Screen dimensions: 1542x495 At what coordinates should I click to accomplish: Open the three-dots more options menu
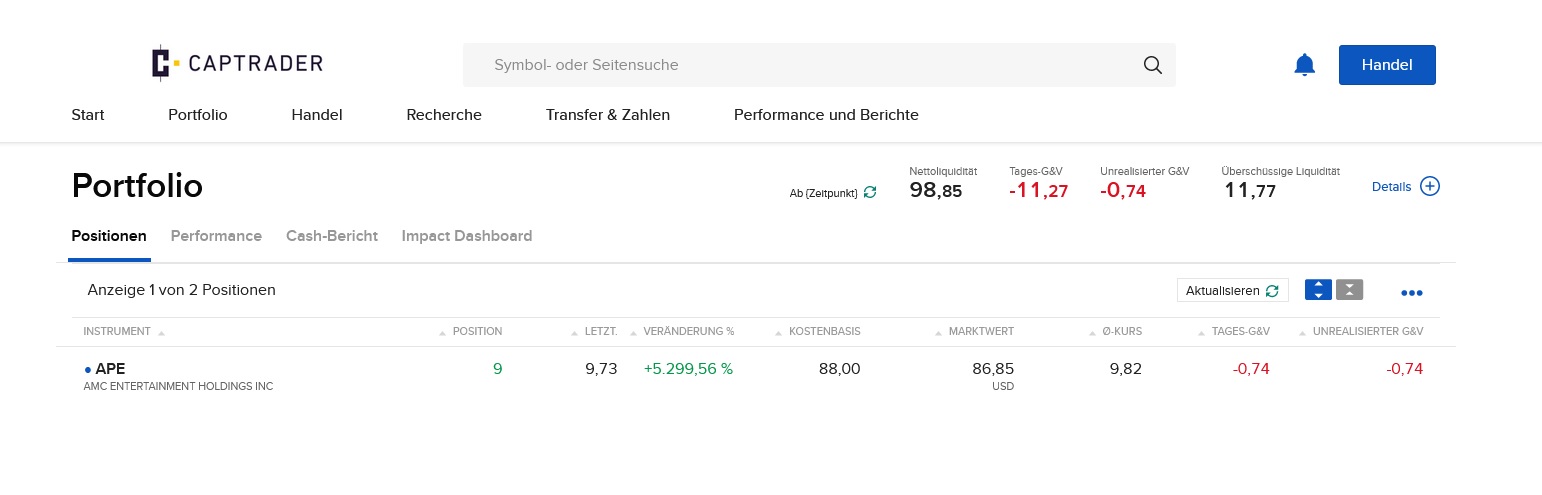pos(1411,293)
